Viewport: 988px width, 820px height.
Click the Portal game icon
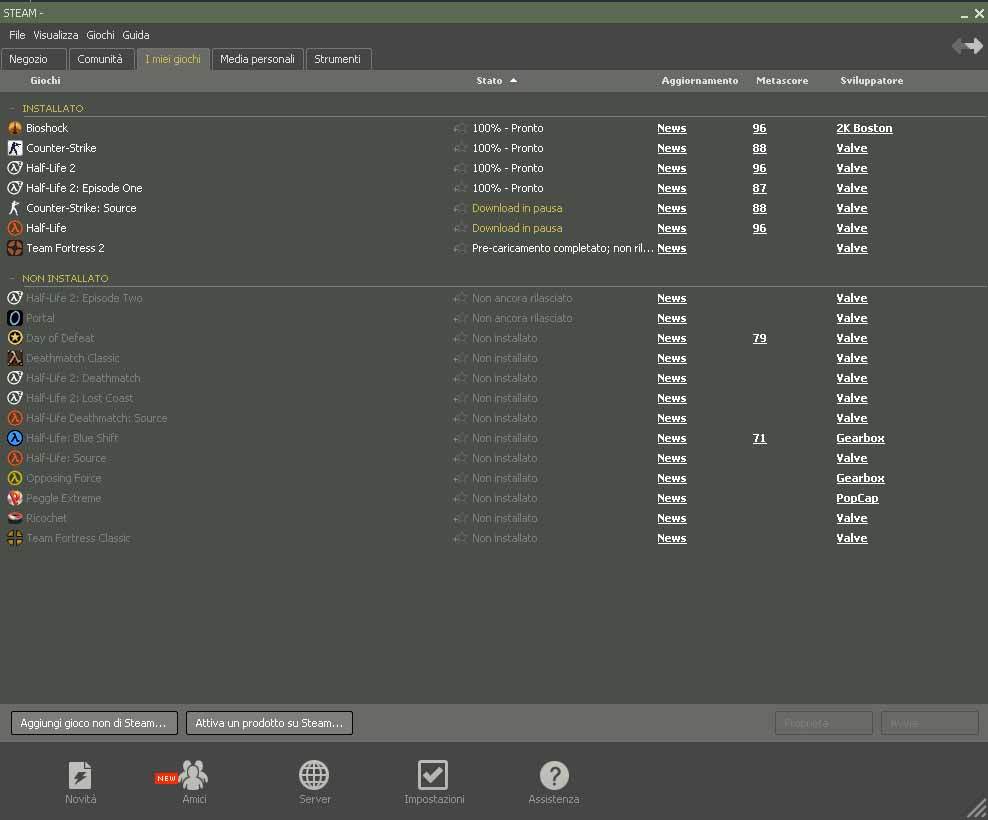[x=14, y=318]
